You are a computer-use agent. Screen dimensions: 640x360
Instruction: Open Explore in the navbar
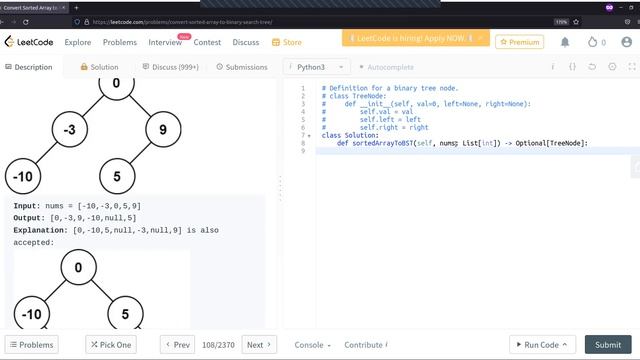pos(78,42)
